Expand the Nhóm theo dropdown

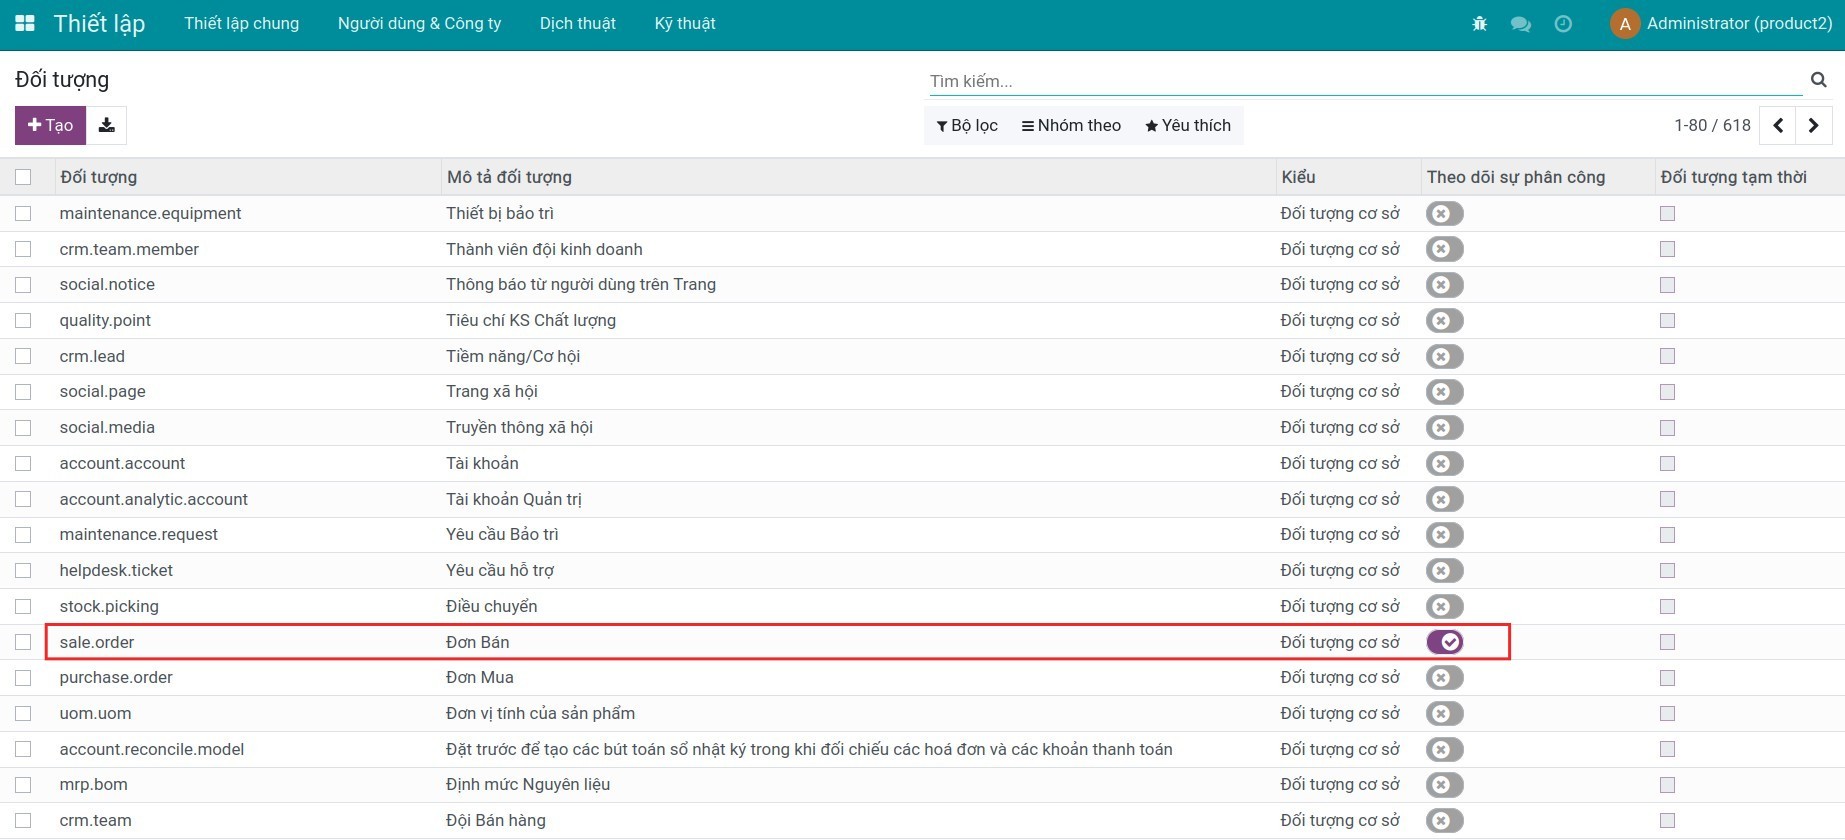[x=1071, y=125]
